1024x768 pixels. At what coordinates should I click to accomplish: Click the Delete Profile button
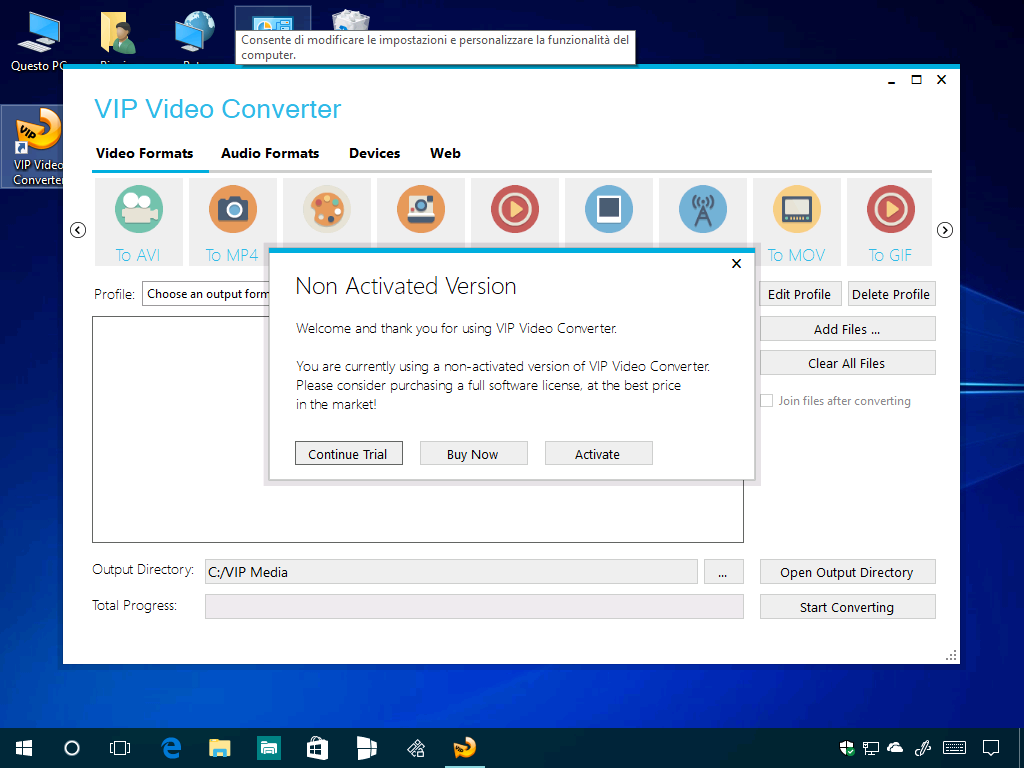(891, 294)
